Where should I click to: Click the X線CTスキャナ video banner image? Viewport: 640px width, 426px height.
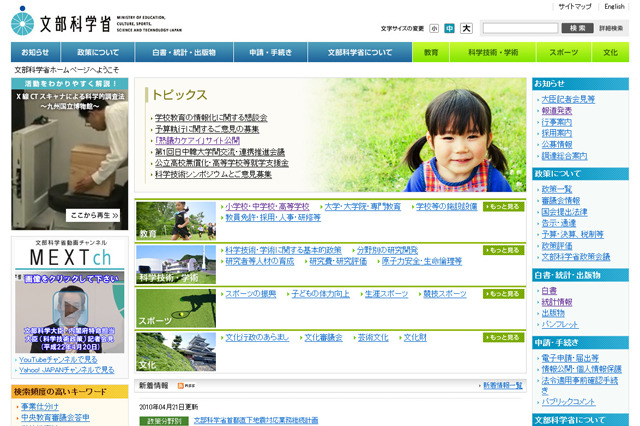70,154
